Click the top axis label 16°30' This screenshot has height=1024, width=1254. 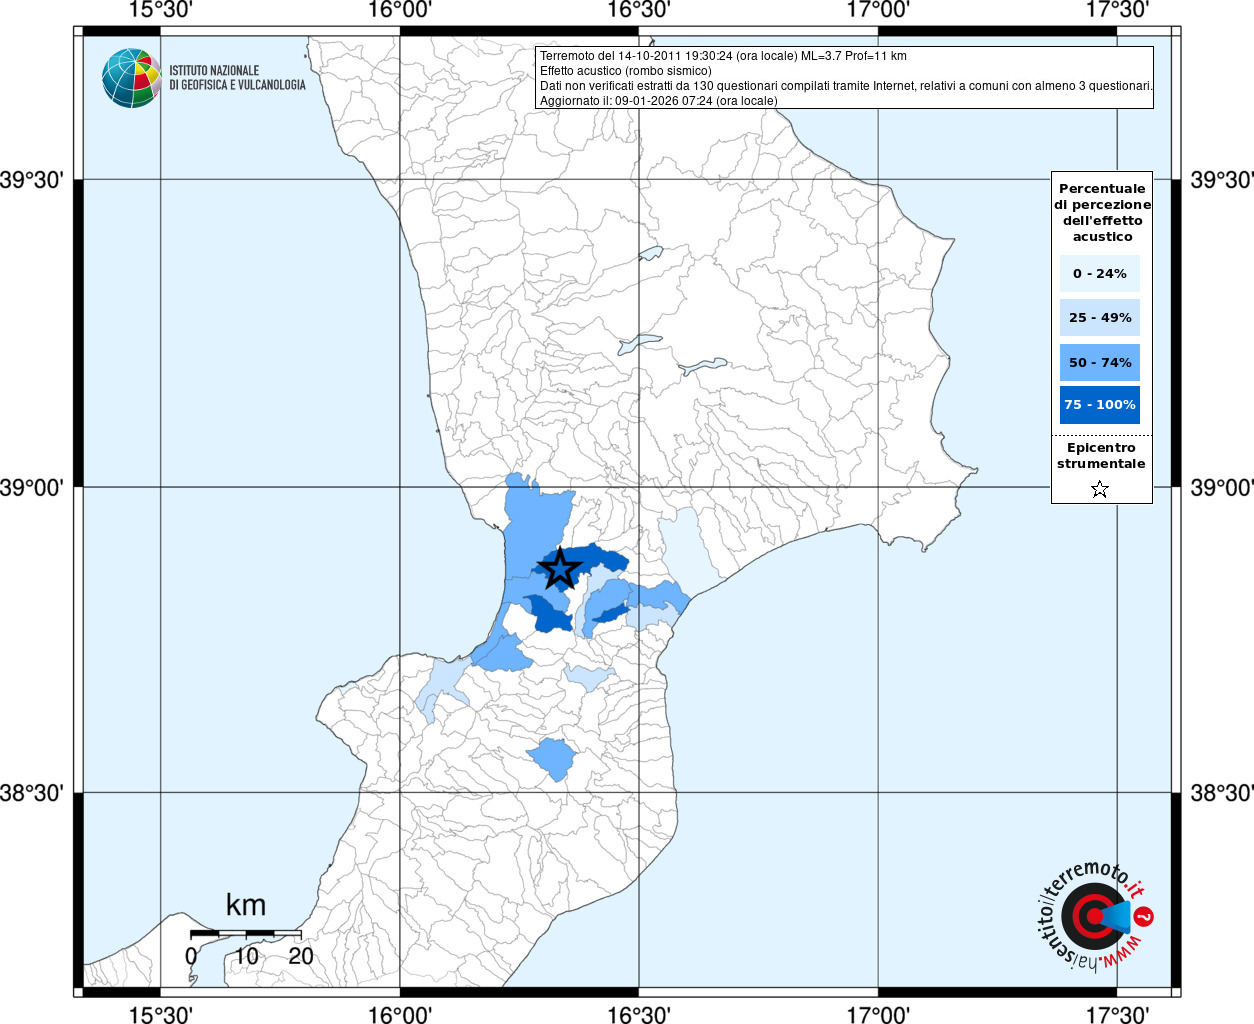638,10
